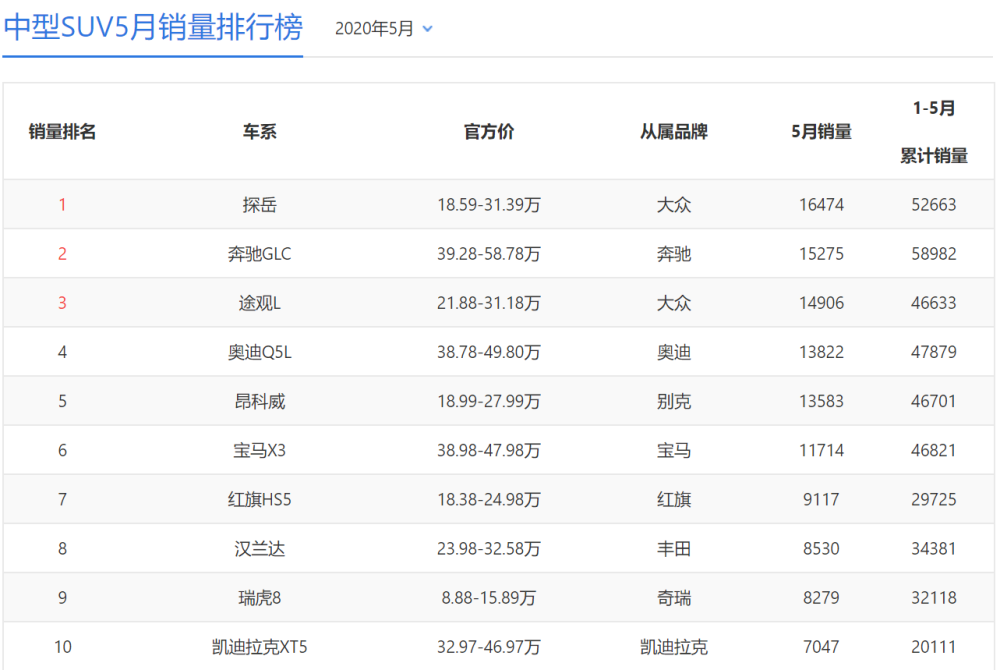Click cumulative sales value 34381

pos(934,548)
